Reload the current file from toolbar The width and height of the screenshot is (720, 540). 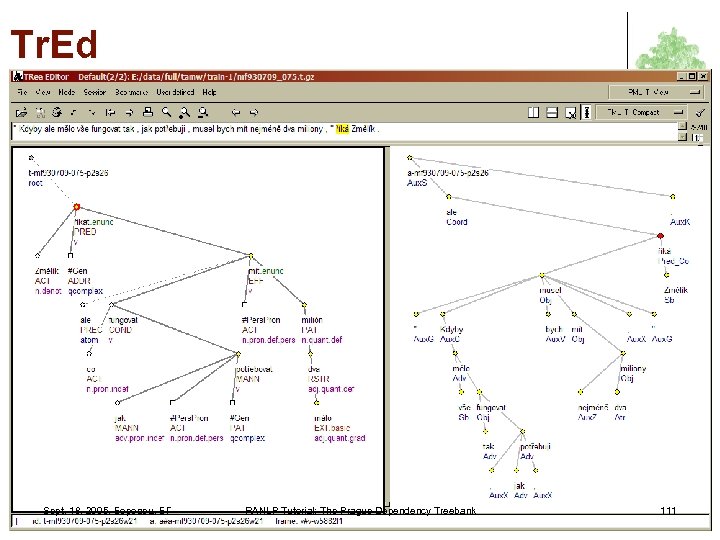pyautogui.click(x=57, y=112)
